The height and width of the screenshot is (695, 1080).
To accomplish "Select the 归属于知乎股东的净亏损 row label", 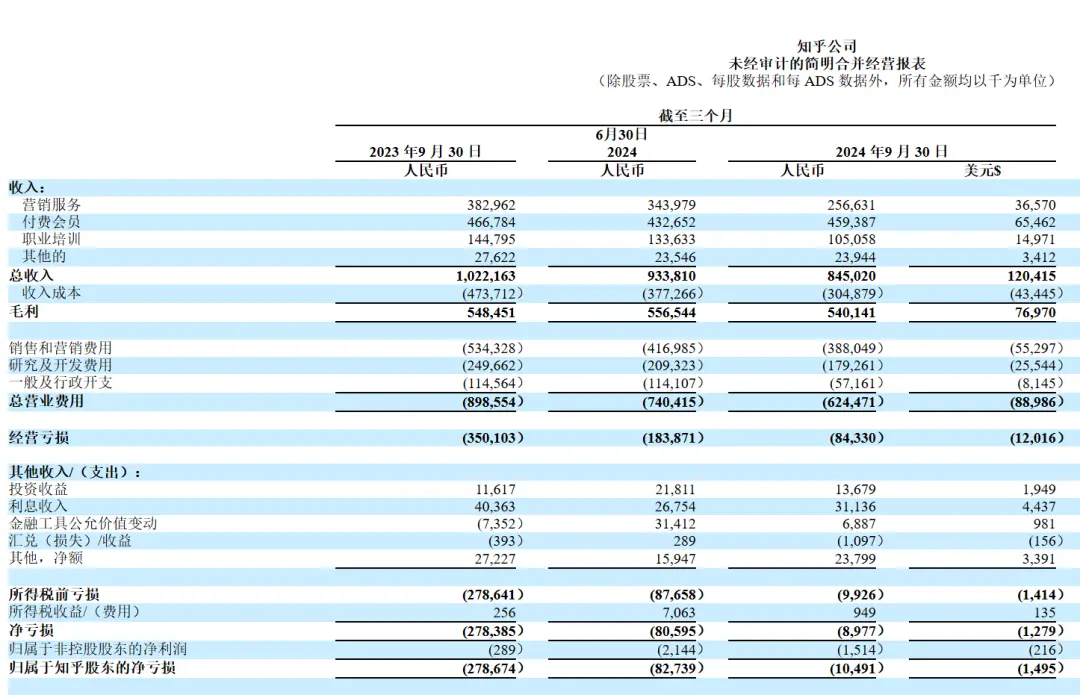I will [92, 667].
